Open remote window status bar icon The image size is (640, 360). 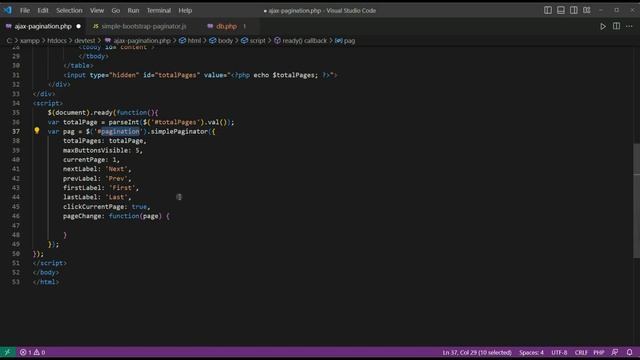click(x=7, y=352)
